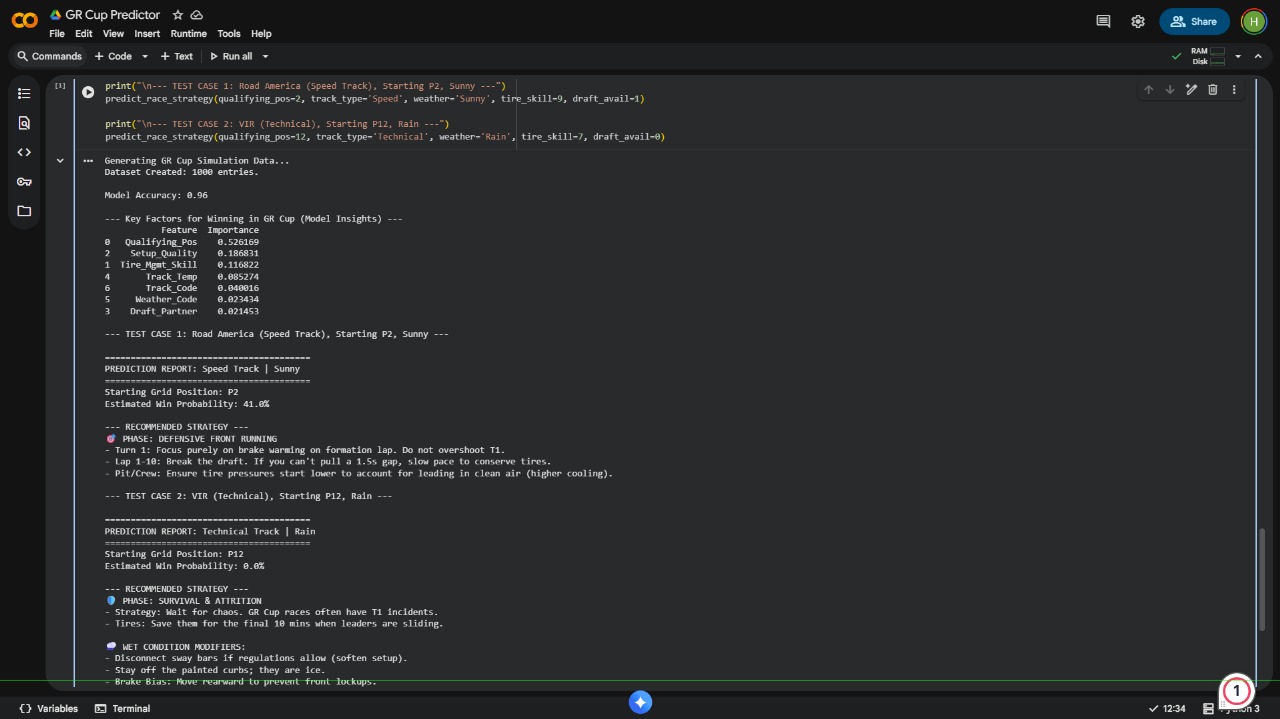Click the Setup_Quality importance row
Image resolution: width=1280 pixels, height=719 pixels.
point(182,253)
